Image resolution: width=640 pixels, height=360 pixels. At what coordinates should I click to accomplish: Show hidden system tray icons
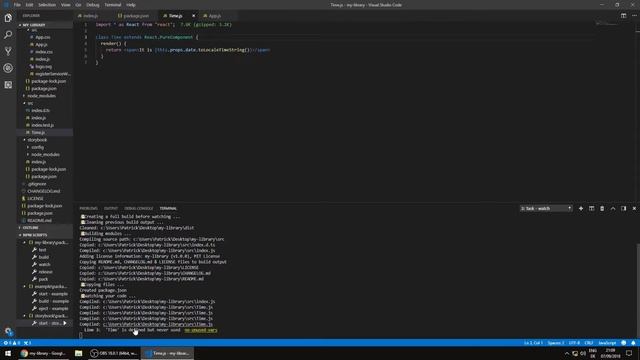(567, 353)
